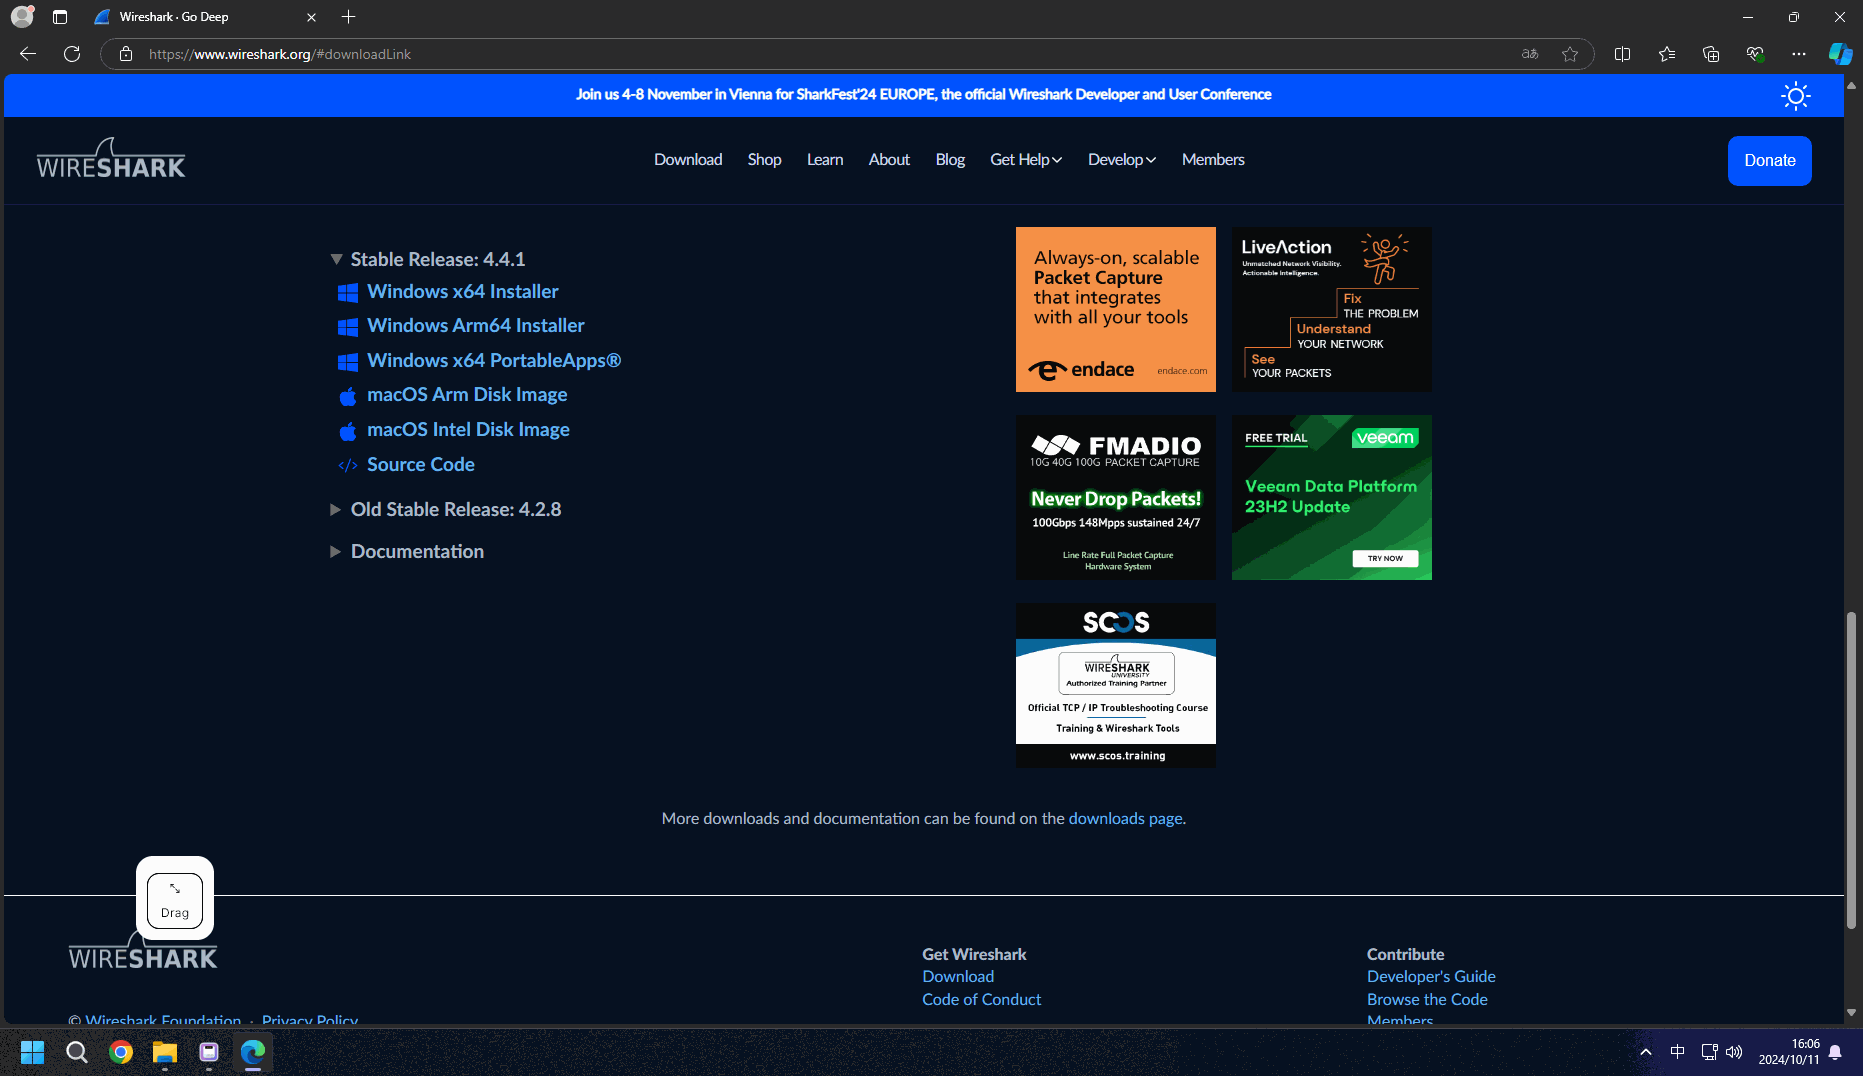Open the Get Help dropdown menu

coord(1026,160)
